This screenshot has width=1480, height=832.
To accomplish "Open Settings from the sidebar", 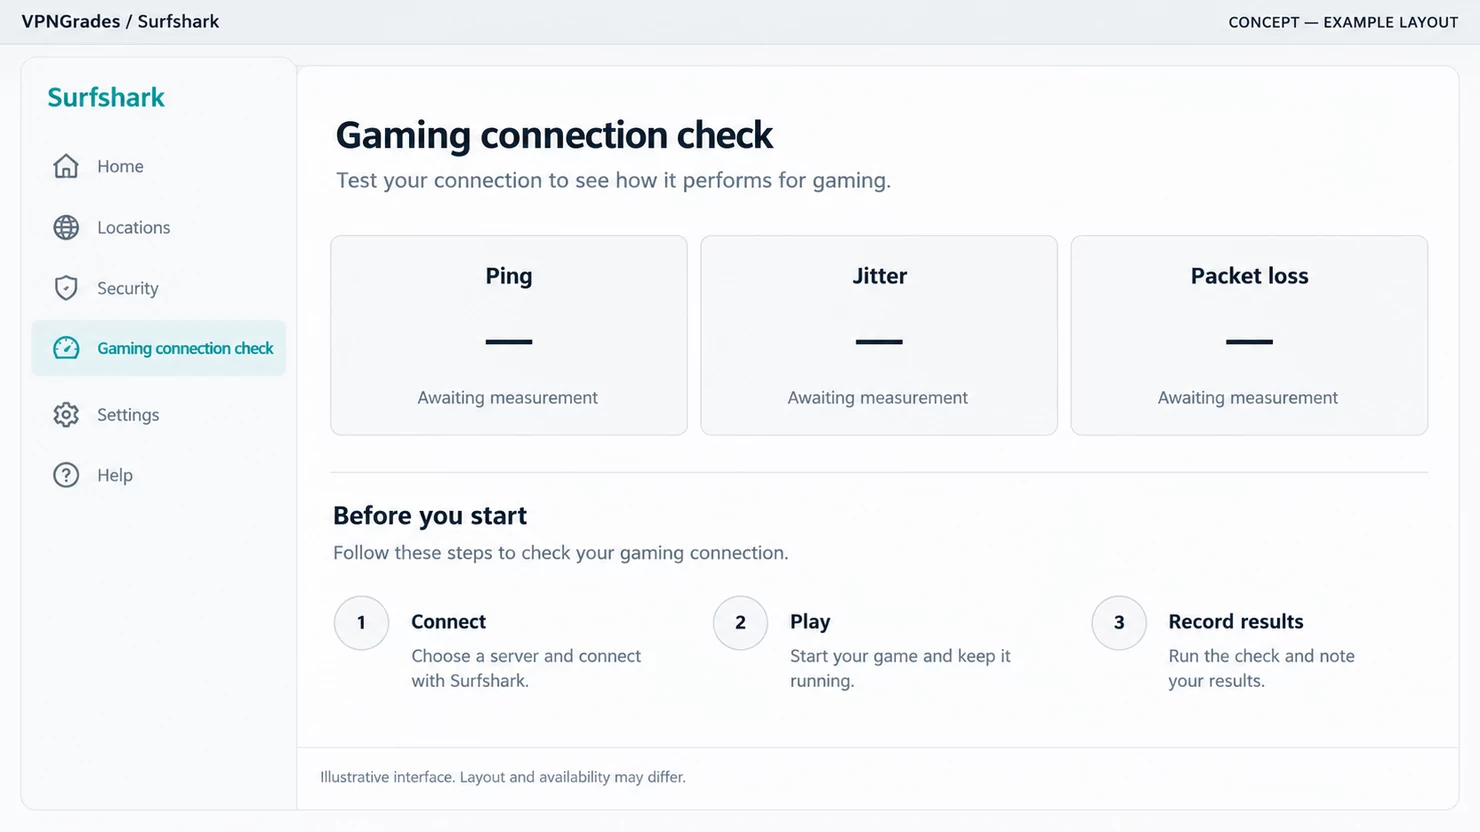I will point(159,414).
